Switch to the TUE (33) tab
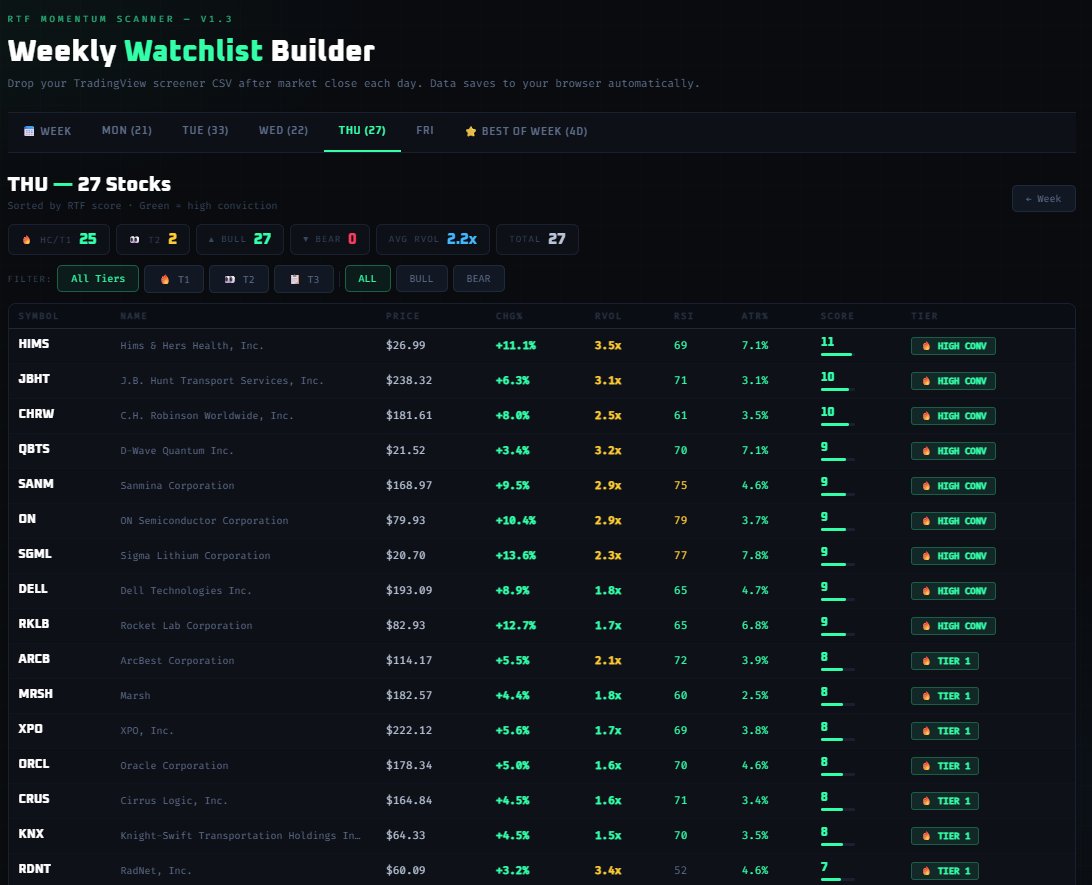This screenshot has width=1092, height=885. [205, 131]
